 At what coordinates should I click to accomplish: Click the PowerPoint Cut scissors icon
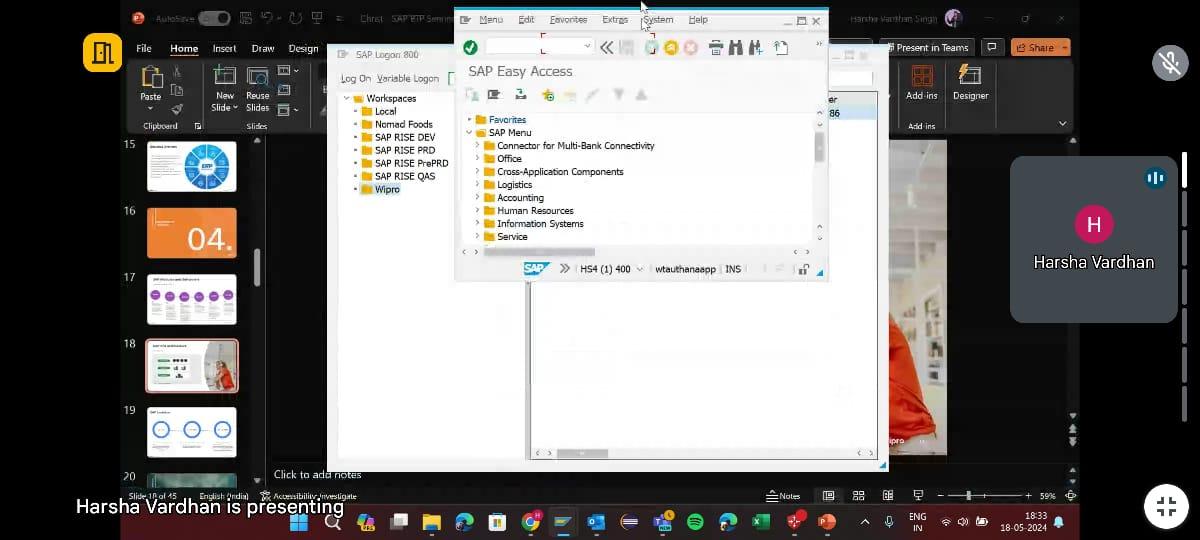pos(177,72)
